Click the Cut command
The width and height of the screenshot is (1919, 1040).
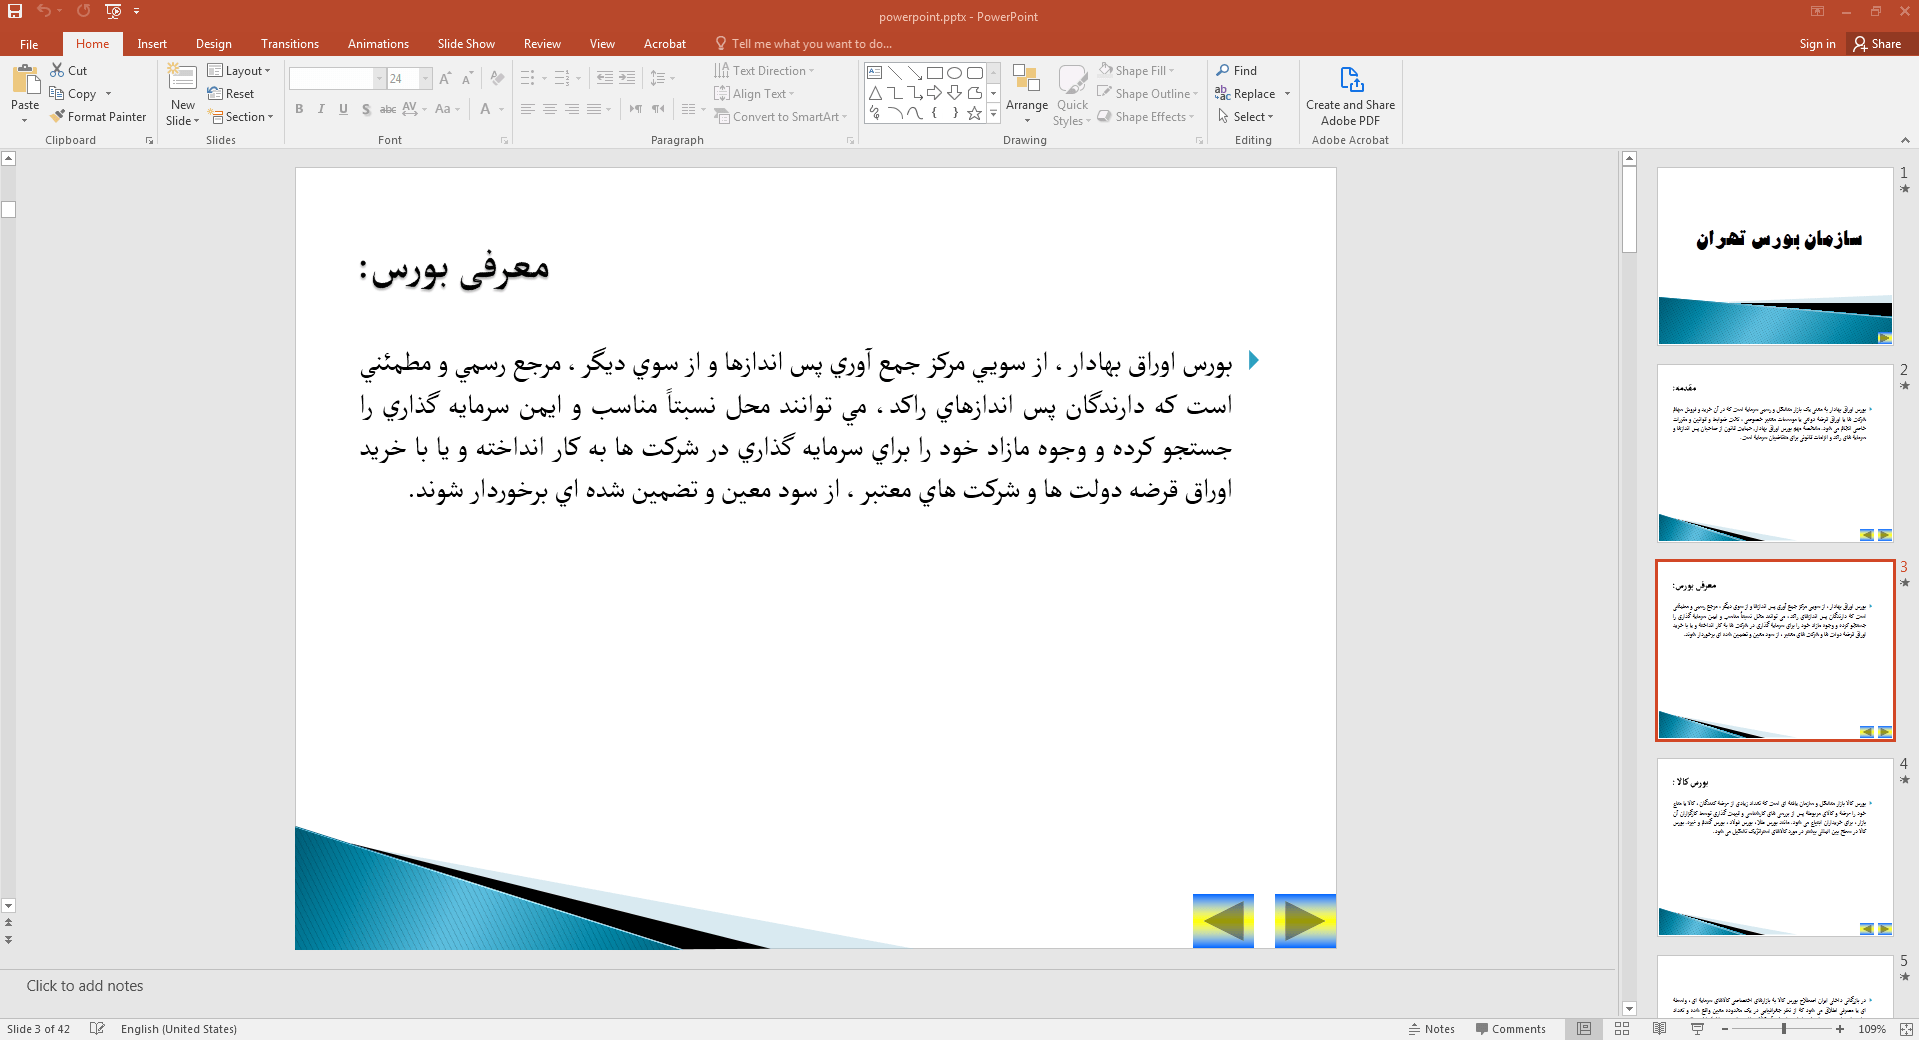pyautogui.click(x=69, y=71)
